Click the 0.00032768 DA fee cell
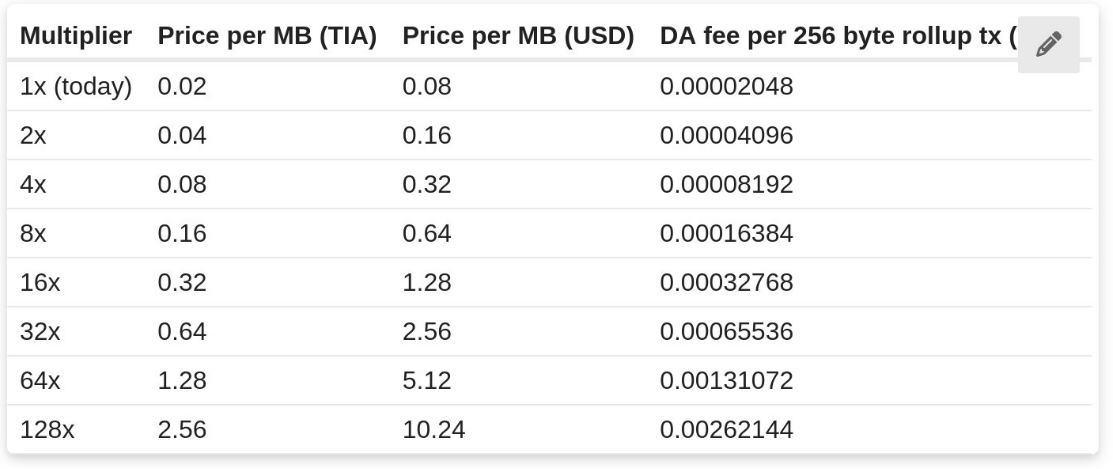Screen dimensions: 1113x469 tap(726, 283)
